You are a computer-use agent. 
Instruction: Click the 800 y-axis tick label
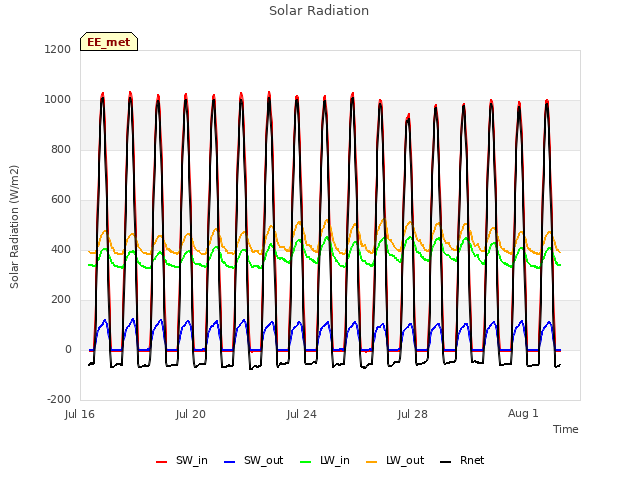61,149
